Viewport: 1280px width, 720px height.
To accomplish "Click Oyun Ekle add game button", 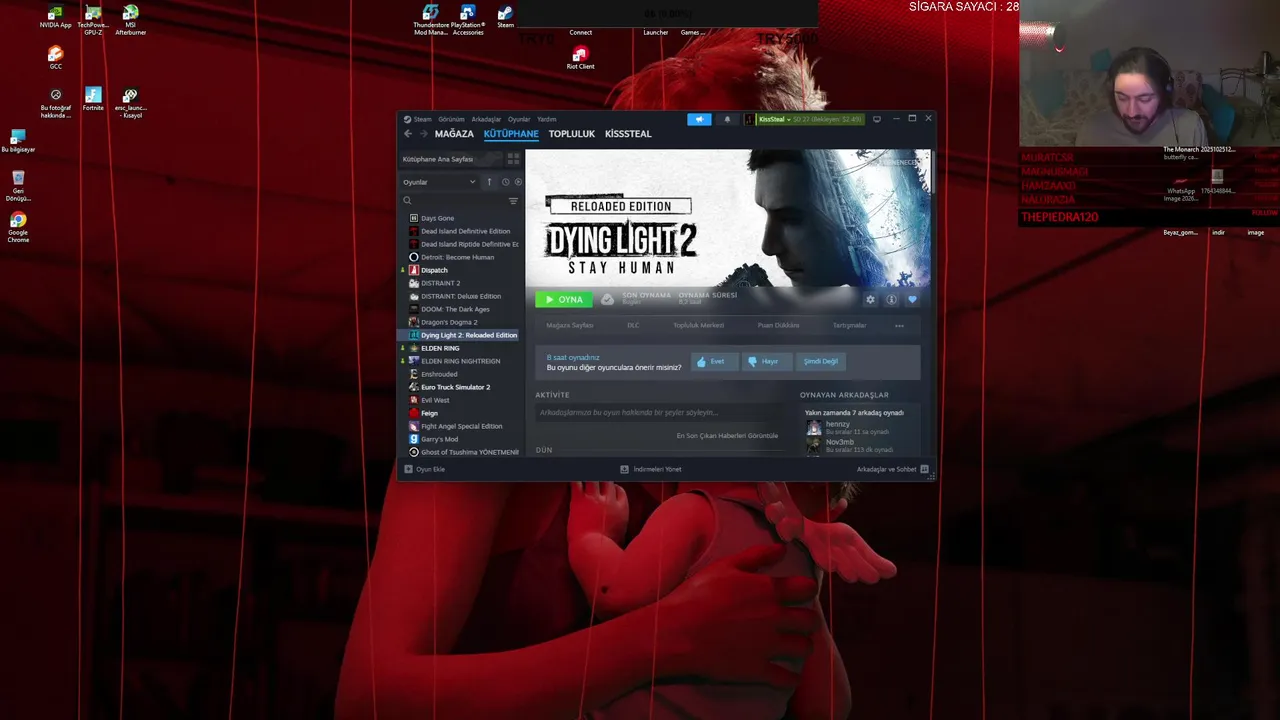I will click(425, 469).
